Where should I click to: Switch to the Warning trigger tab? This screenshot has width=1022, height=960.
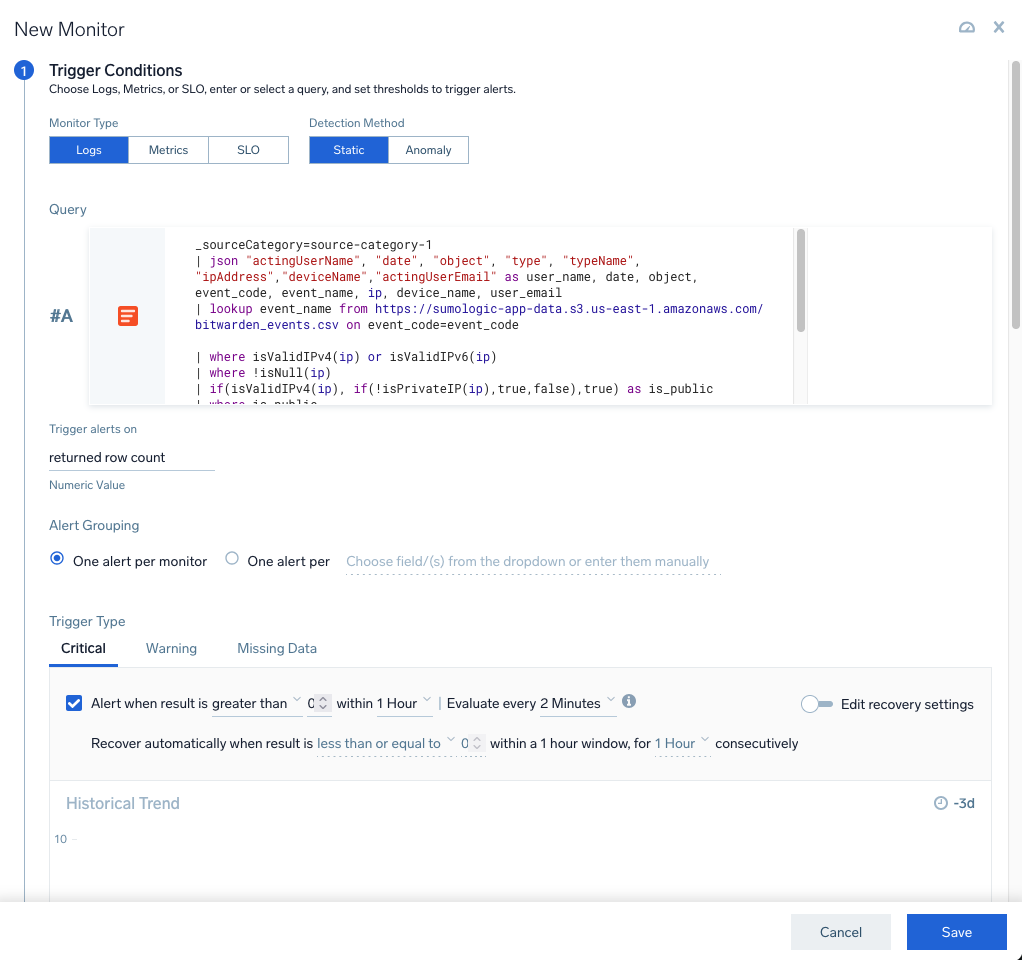click(x=171, y=648)
